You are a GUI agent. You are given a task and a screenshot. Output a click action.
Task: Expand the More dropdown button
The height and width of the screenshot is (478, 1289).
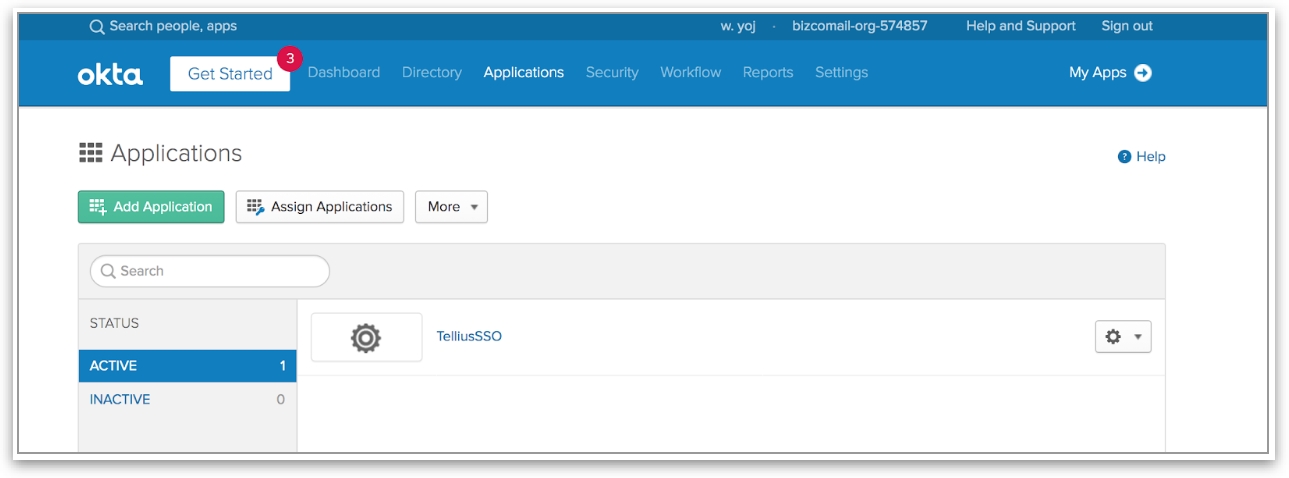pos(451,207)
